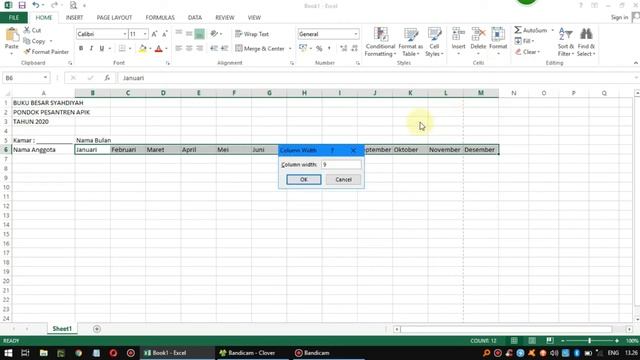Click OK in Column Width dialog
This screenshot has width=640, height=360.
click(304, 180)
